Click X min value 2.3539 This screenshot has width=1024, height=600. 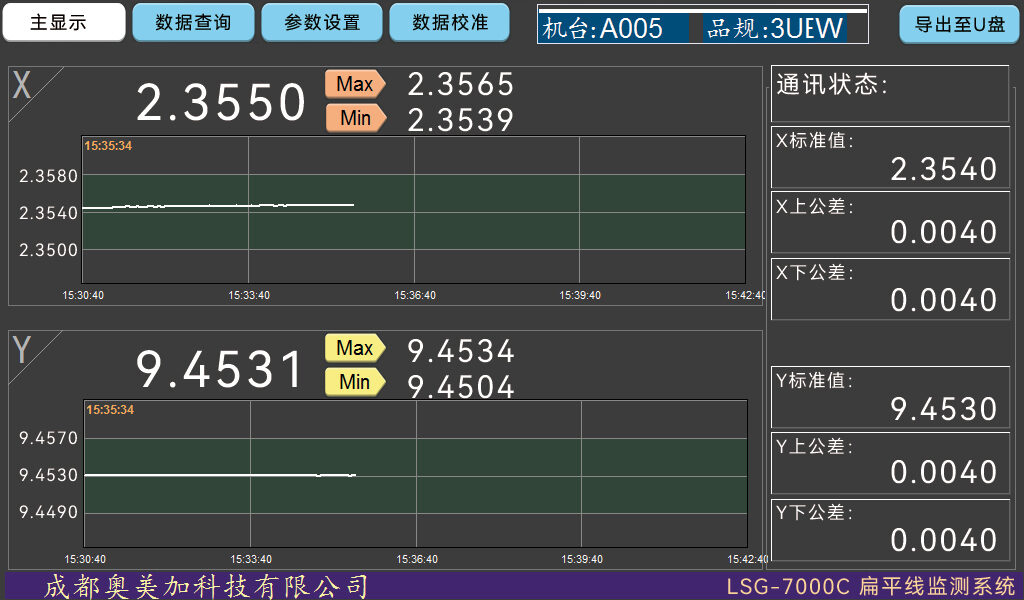pos(460,119)
